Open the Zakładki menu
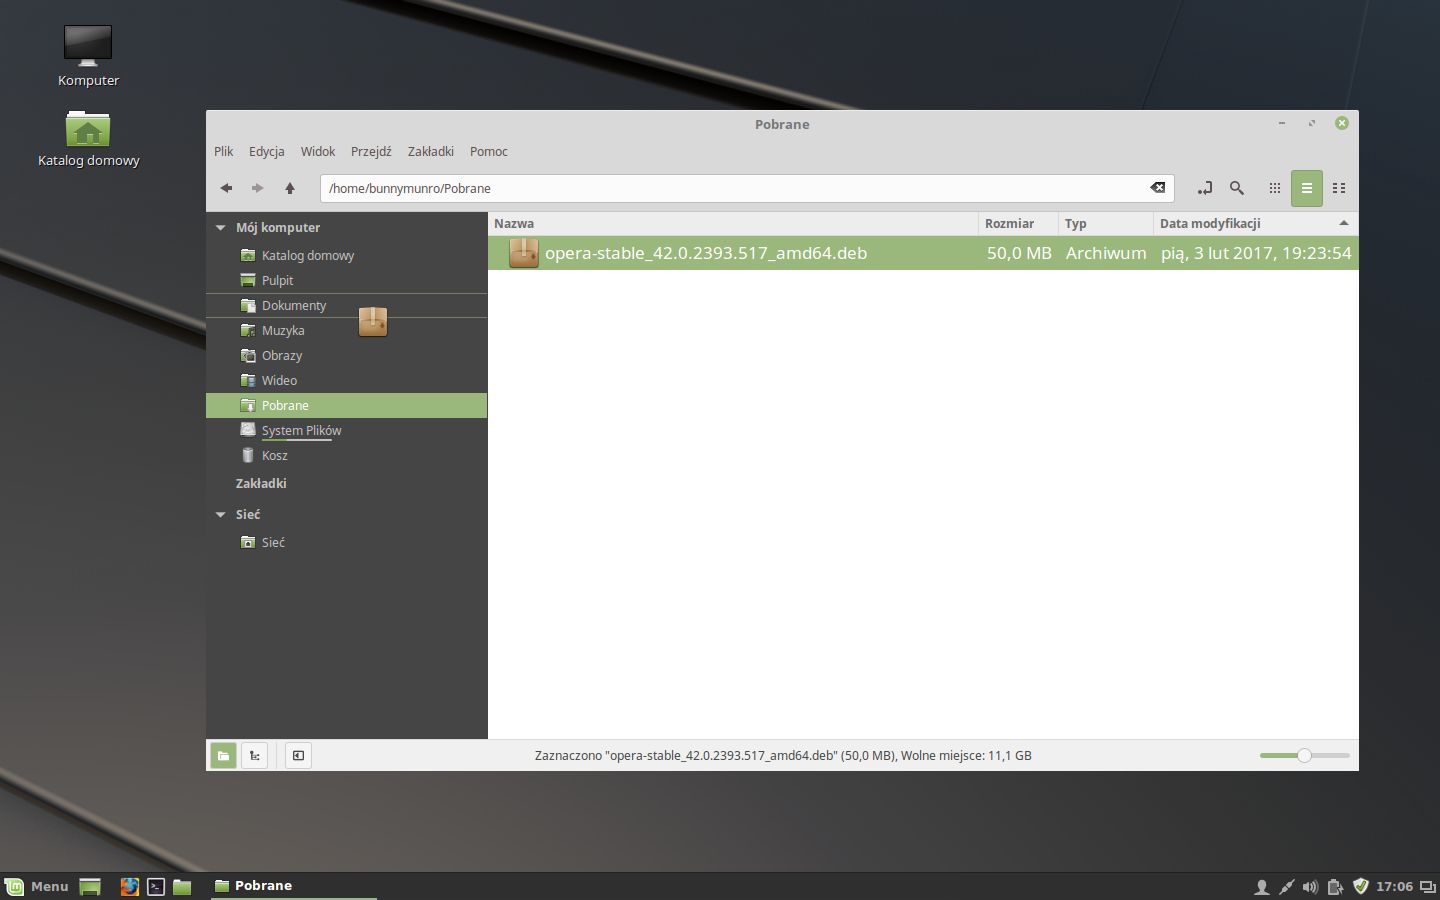 pyautogui.click(x=431, y=152)
